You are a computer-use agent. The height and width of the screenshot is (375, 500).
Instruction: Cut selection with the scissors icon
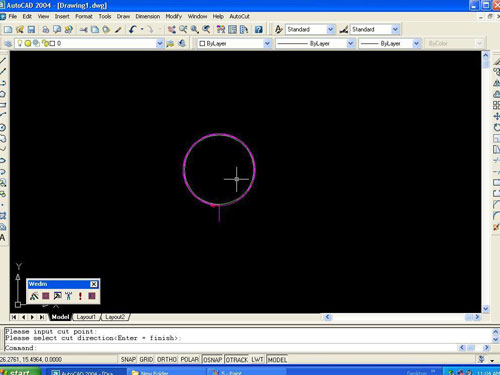click(x=83, y=30)
